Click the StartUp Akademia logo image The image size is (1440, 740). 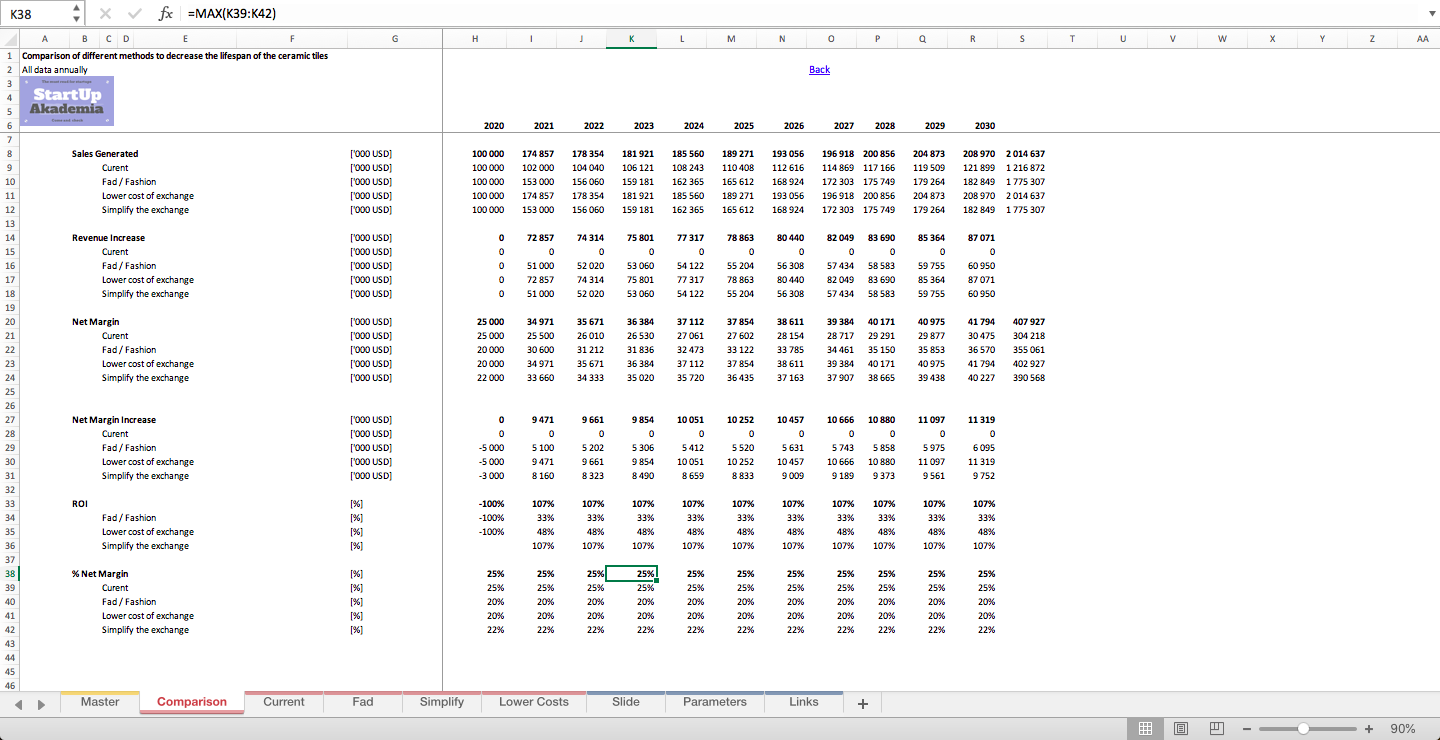pyautogui.click(x=66, y=100)
